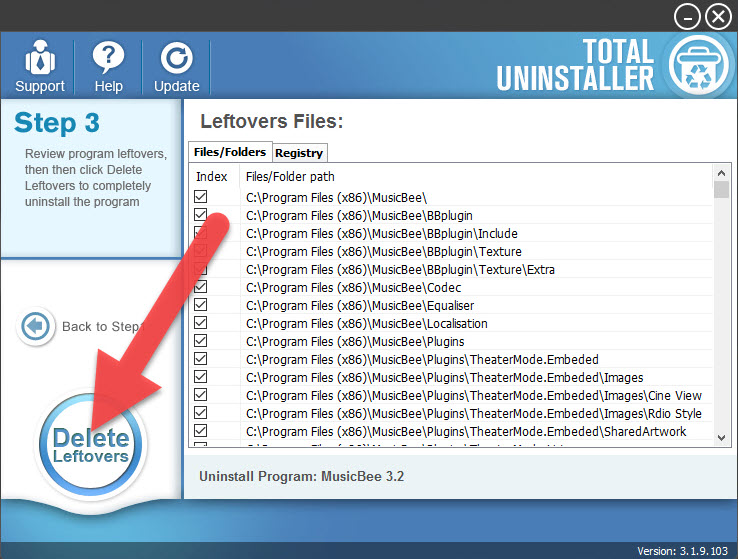738x559 pixels.
Task: Select the path ending in MusicBee\Codec
Action: tap(353, 287)
